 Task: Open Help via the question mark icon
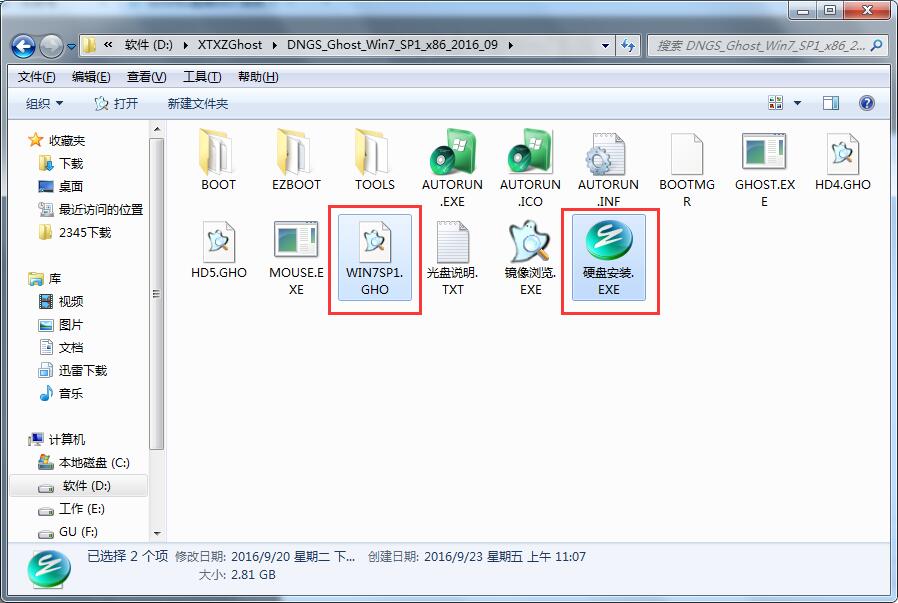pos(866,102)
